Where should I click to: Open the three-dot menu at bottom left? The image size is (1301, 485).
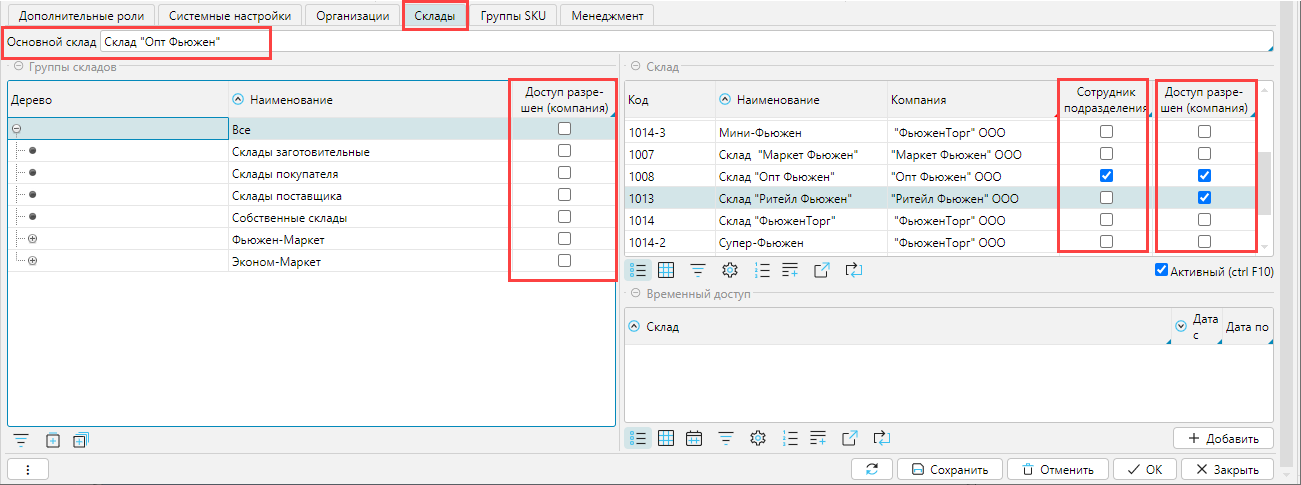pyautogui.click(x=28, y=469)
